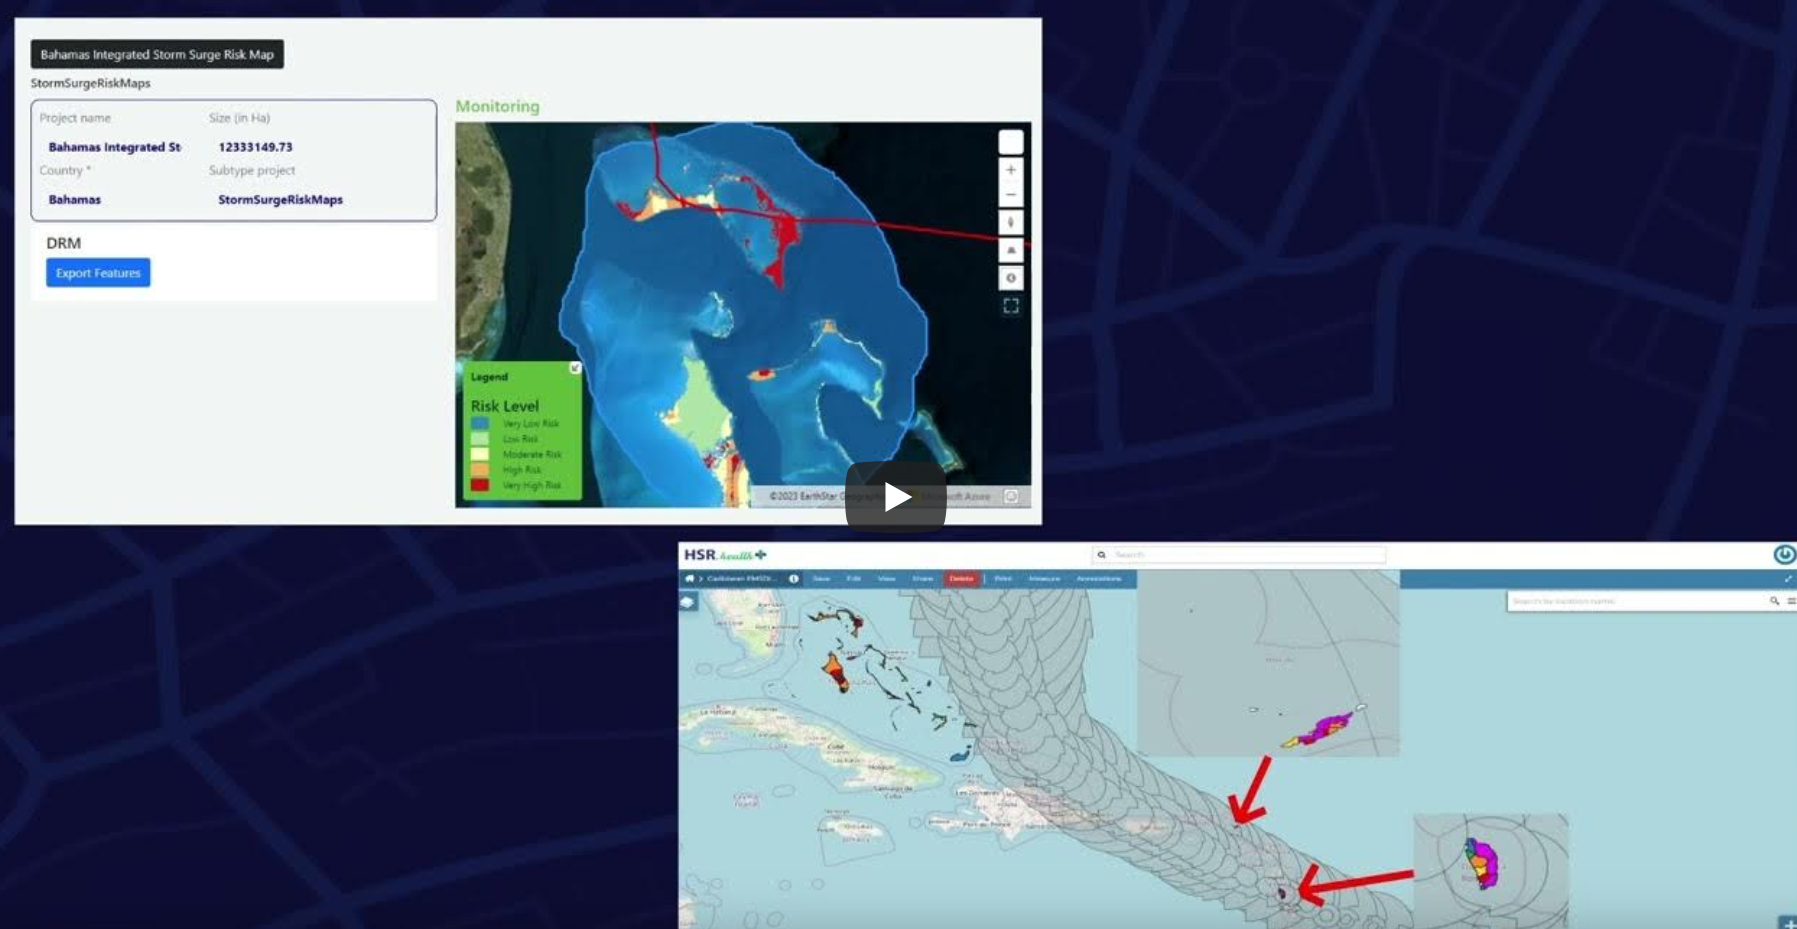Image resolution: width=1797 pixels, height=929 pixels.
Task: Enter fullscreen view of the risk map
Action: [x=1011, y=306]
